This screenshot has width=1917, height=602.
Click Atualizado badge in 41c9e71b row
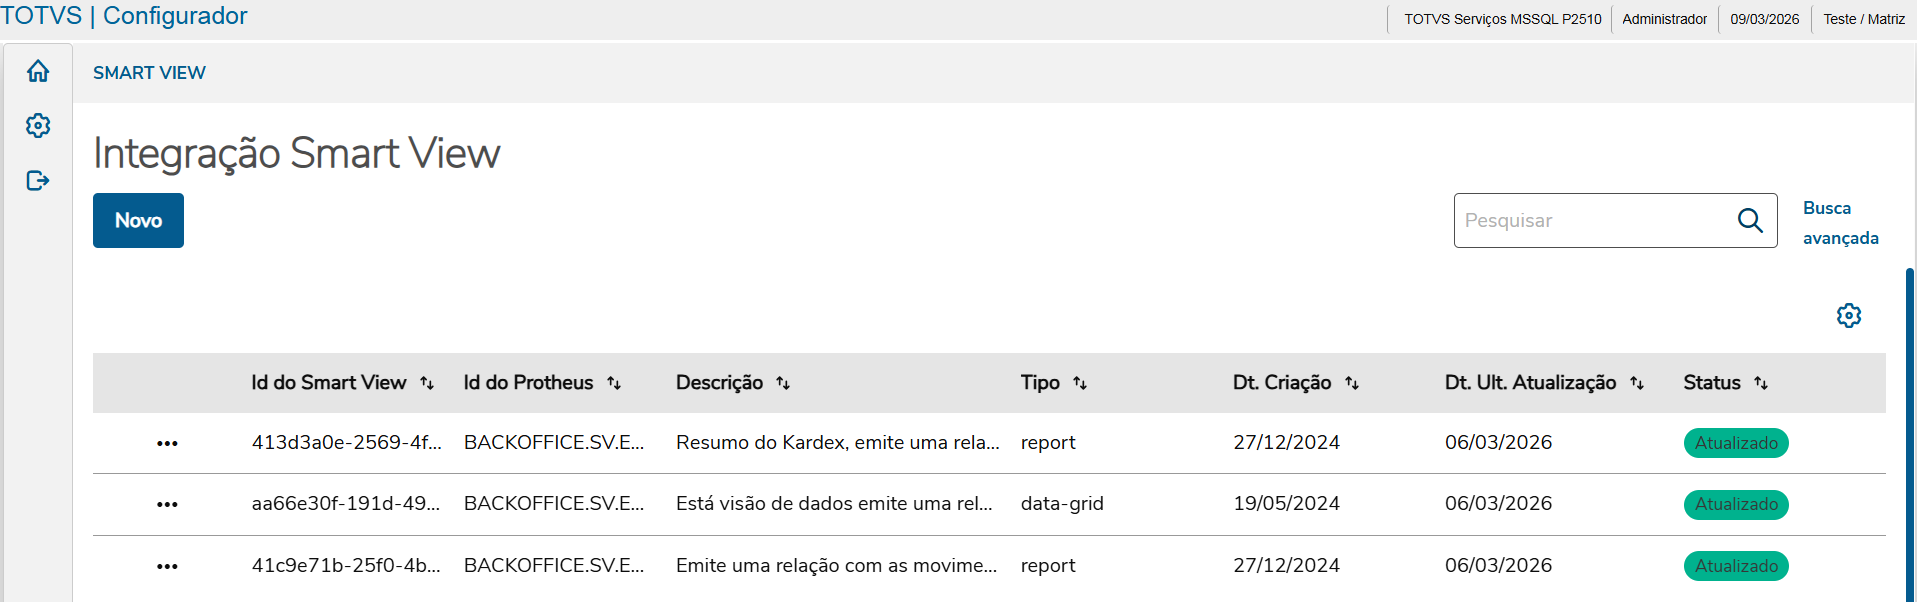click(1736, 566)
